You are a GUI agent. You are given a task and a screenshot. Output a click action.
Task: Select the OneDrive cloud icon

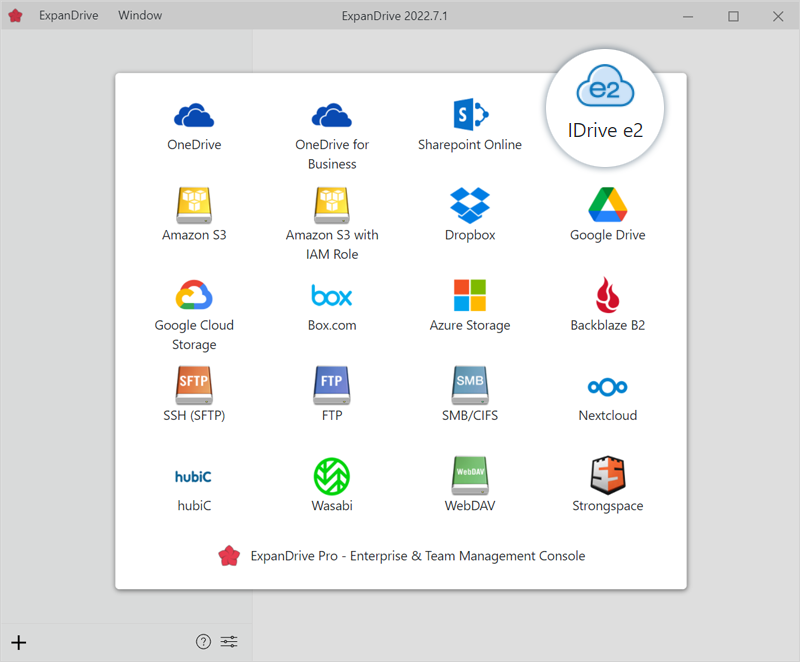tap(194, 115)
